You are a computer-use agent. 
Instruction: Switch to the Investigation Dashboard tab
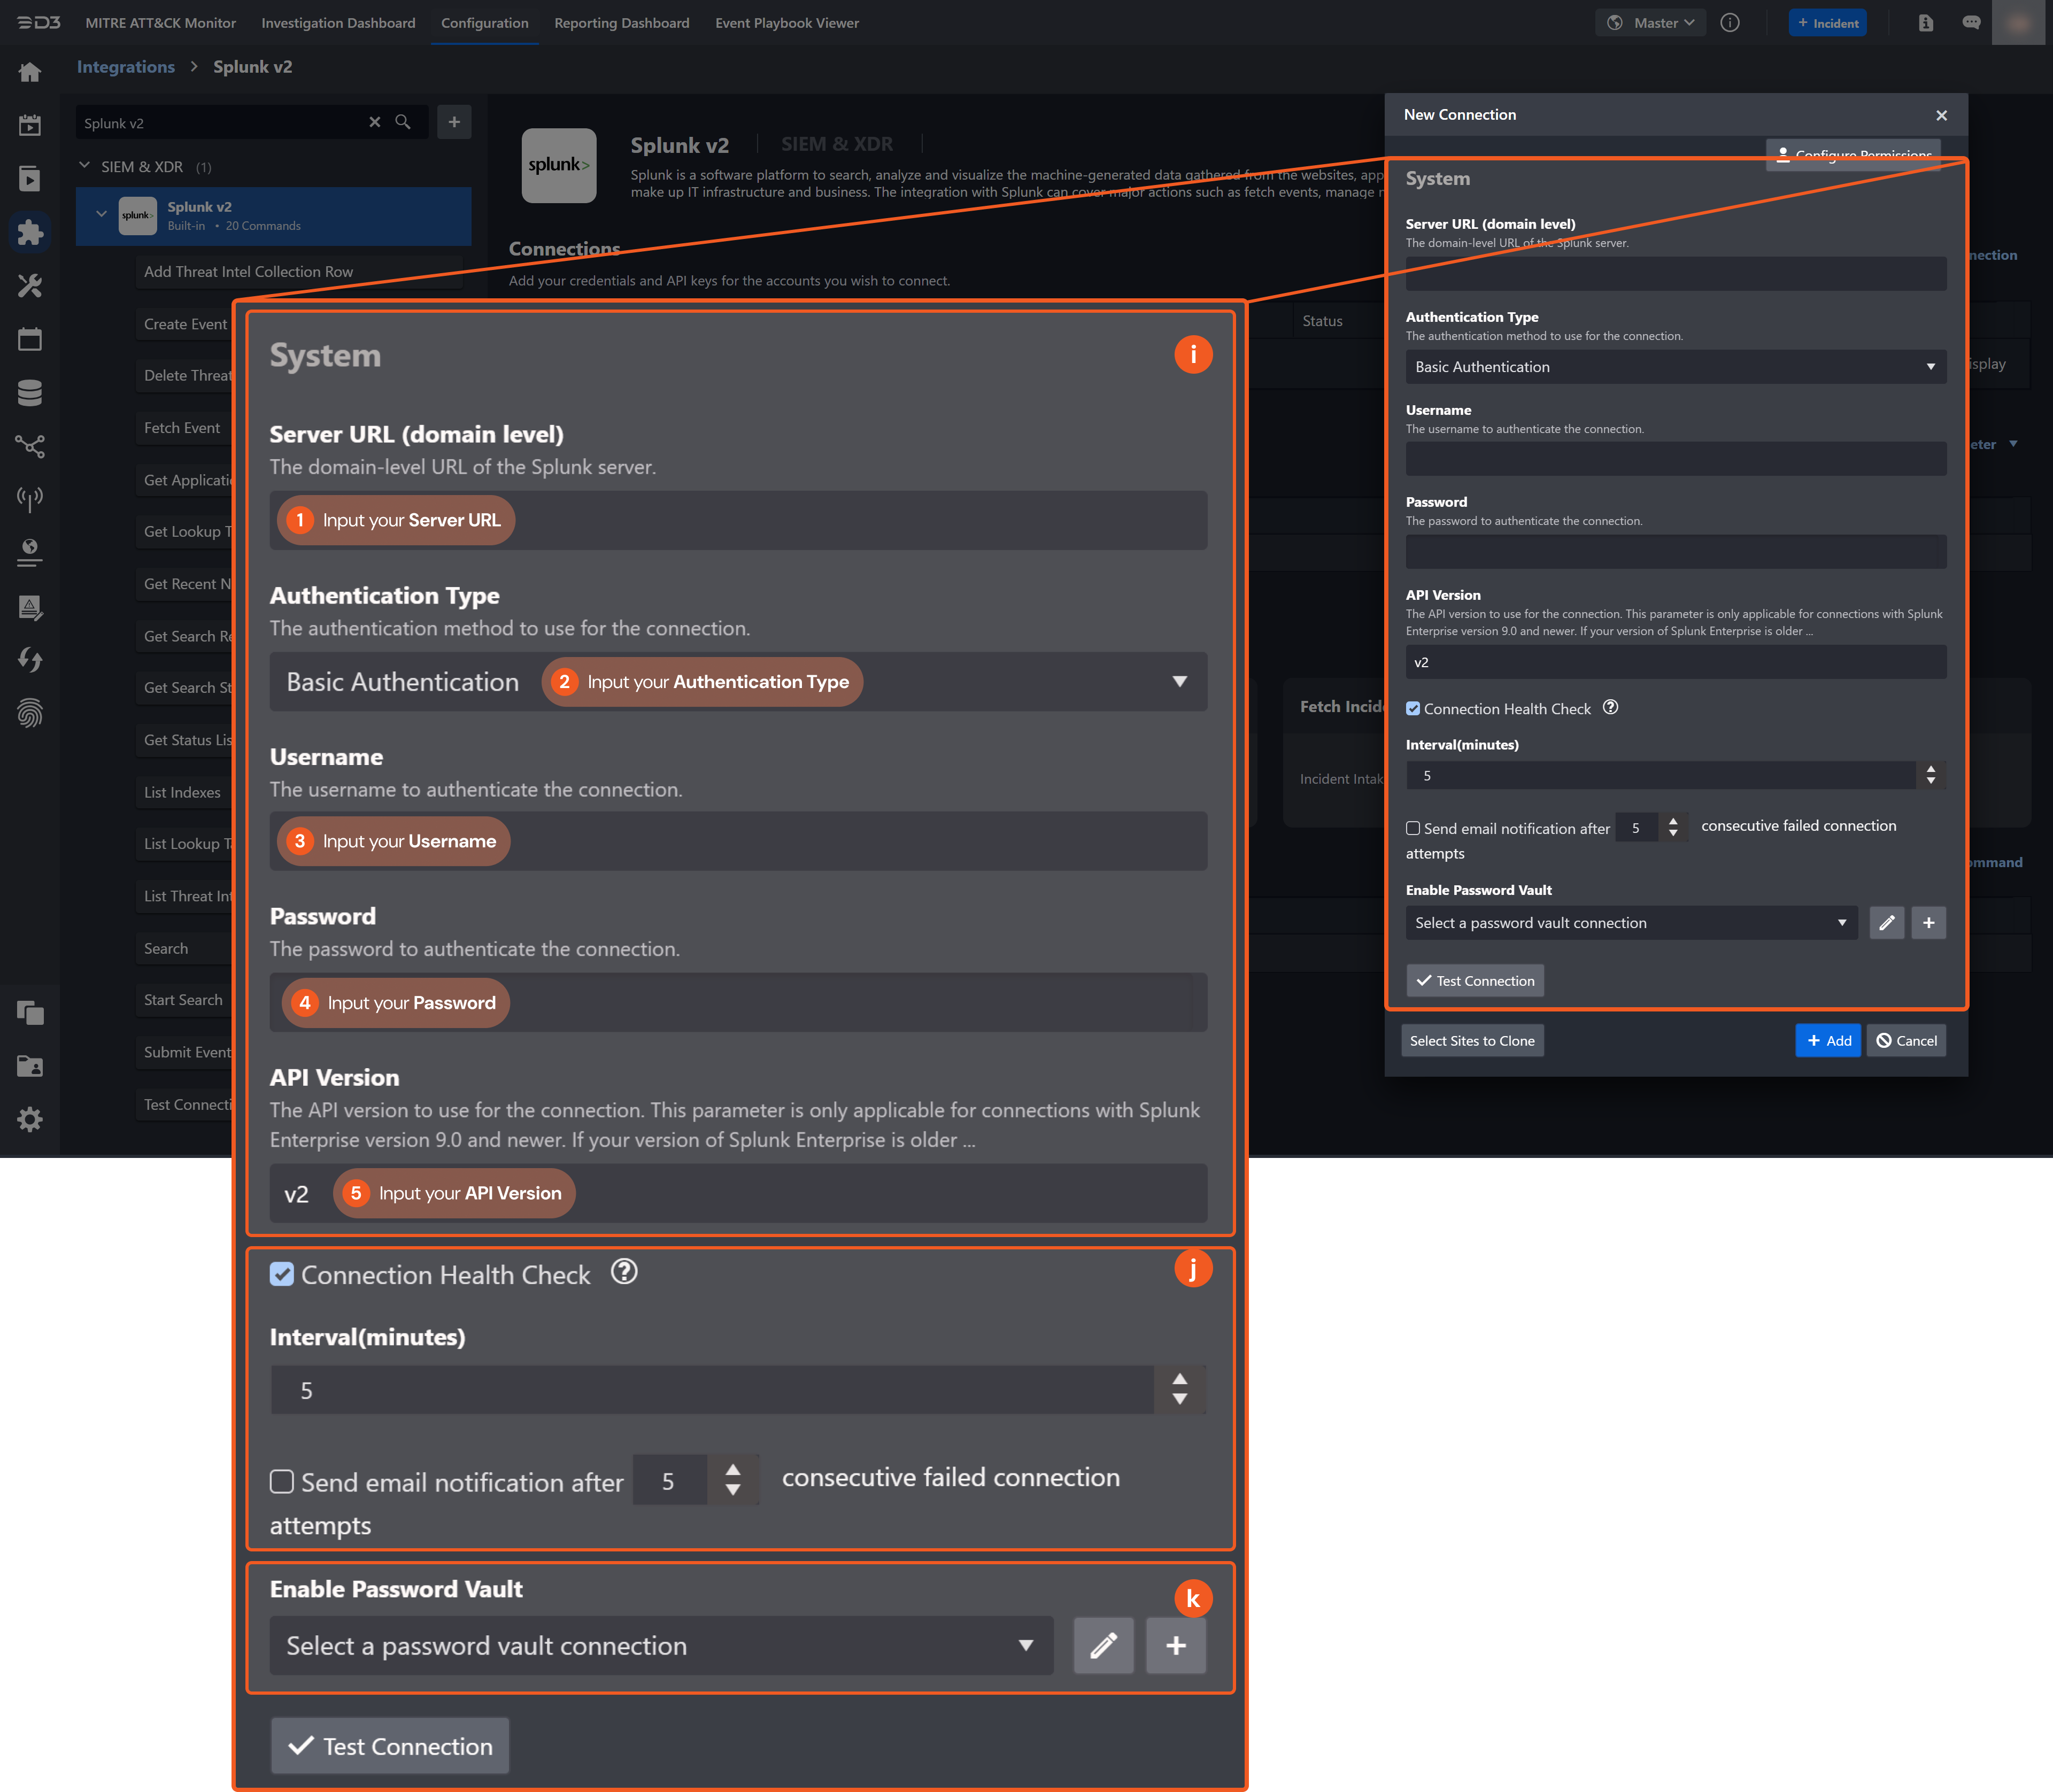[x=338, y=23]
